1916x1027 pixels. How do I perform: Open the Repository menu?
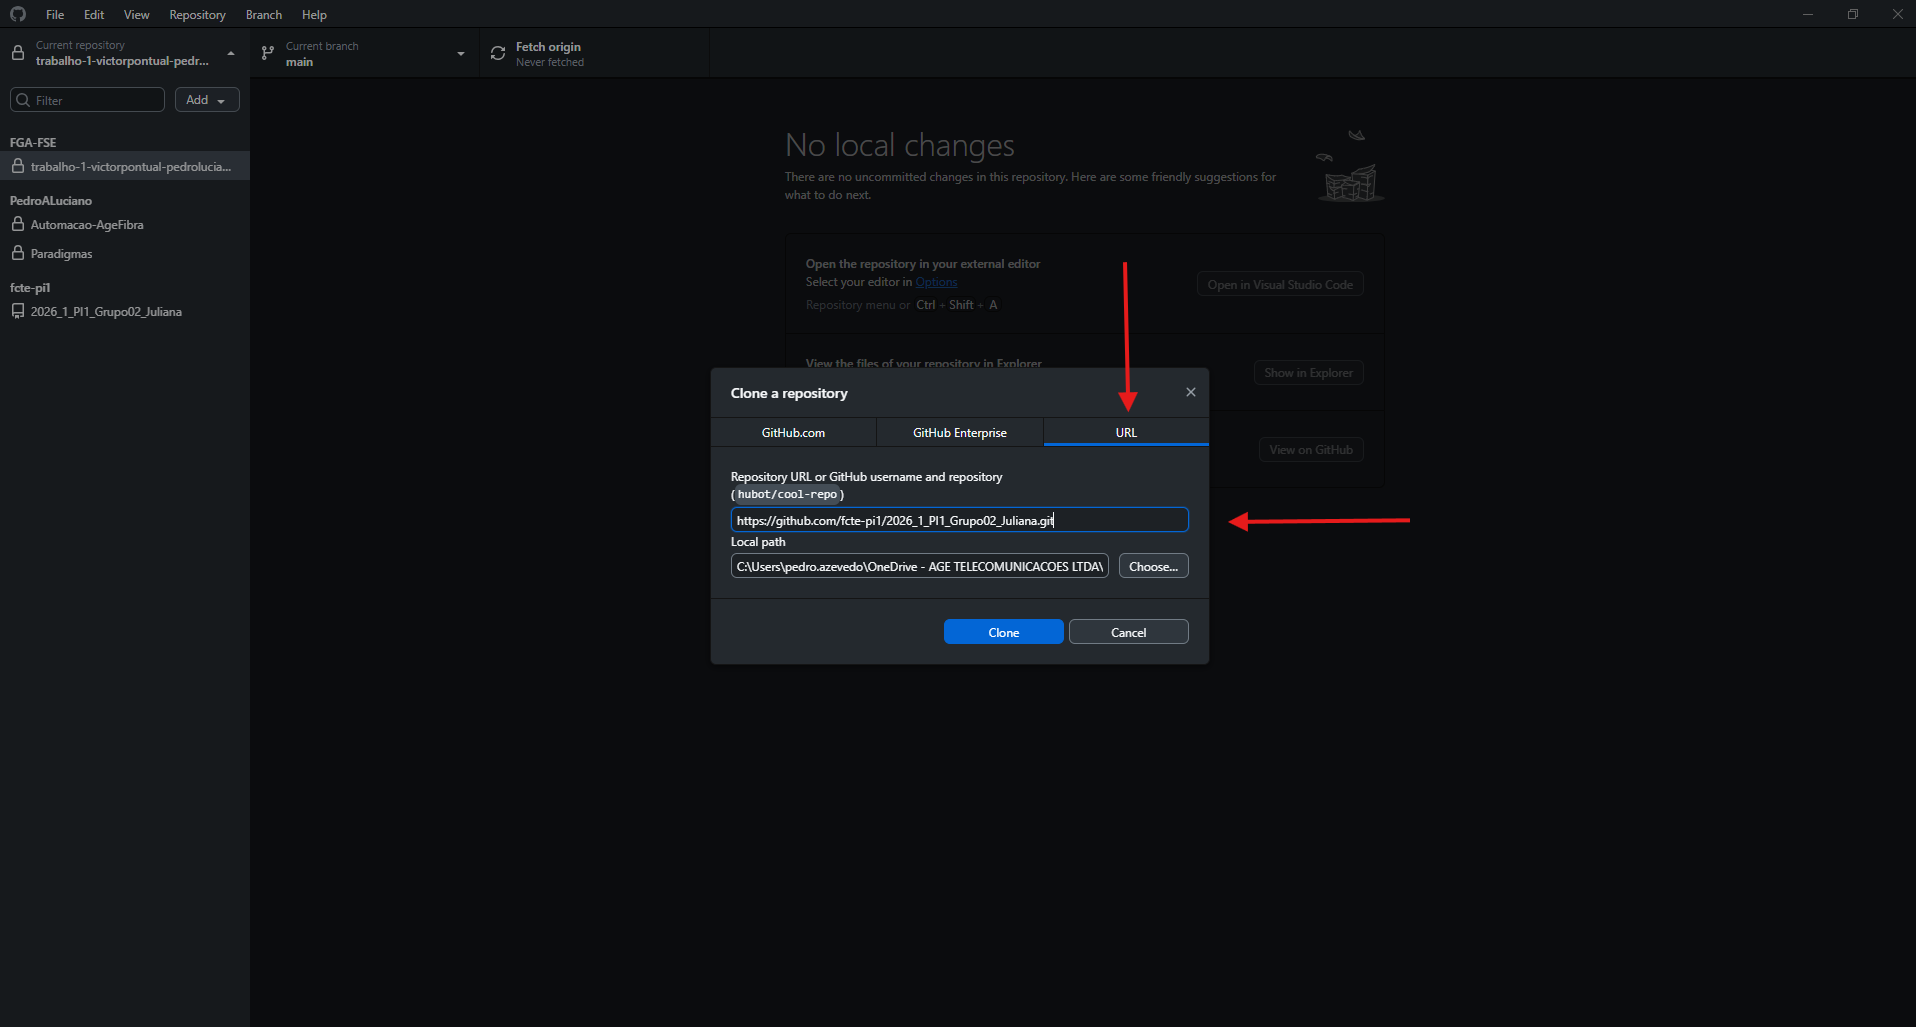[197, 15]
